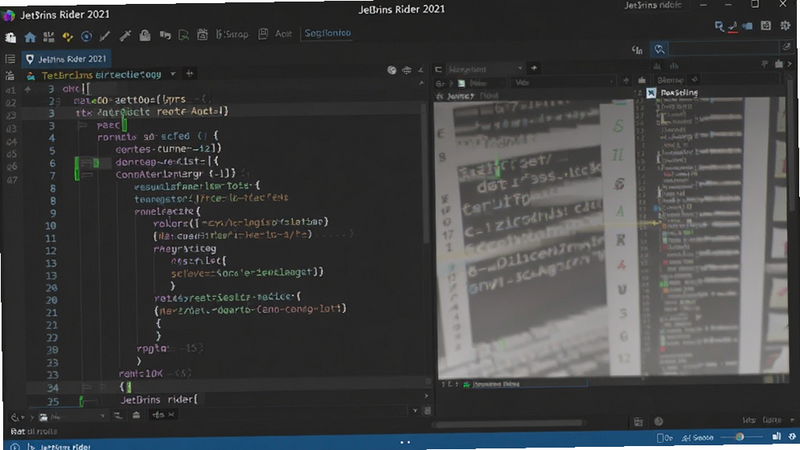Click the blue magnifier icon near top right
Viewport: 800px width, 450px height.
pyautogui.click(x=719, y=26)
